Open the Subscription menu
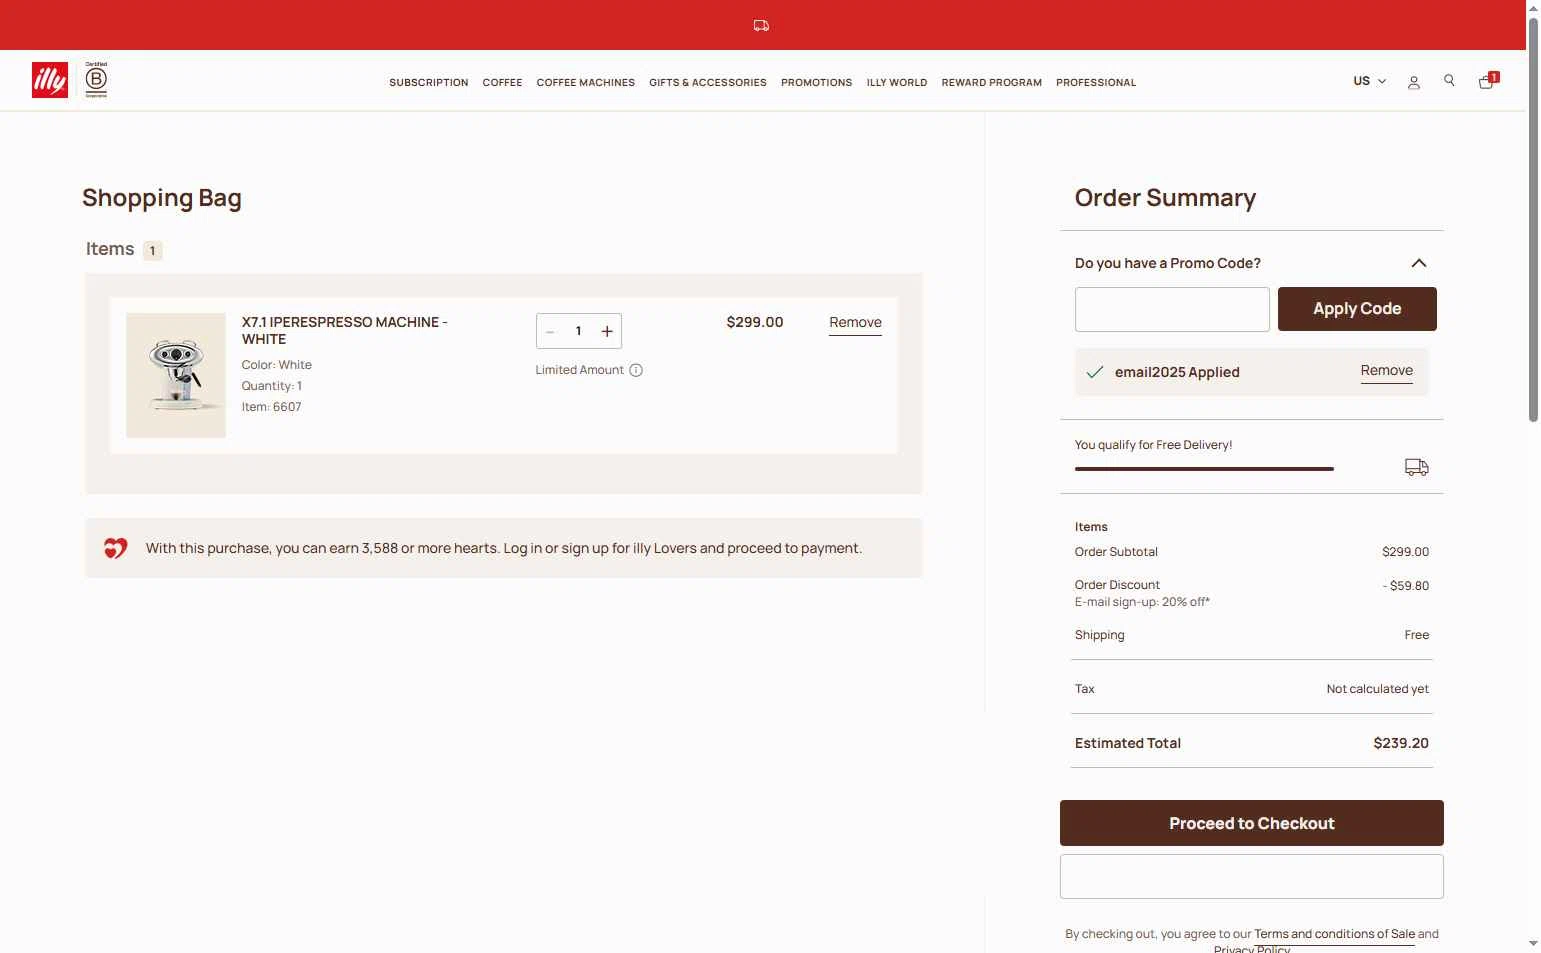This screenshot has width=1541, height=953. [x=429, y=83]
